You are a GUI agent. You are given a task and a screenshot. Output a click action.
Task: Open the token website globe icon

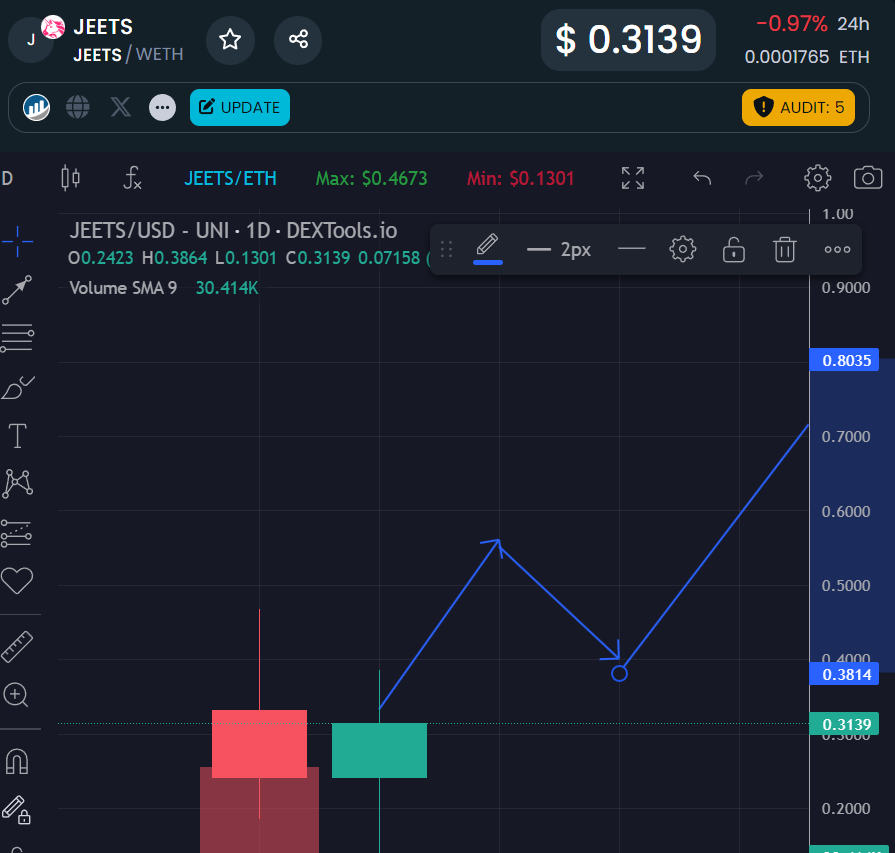(x=78, y=107)
